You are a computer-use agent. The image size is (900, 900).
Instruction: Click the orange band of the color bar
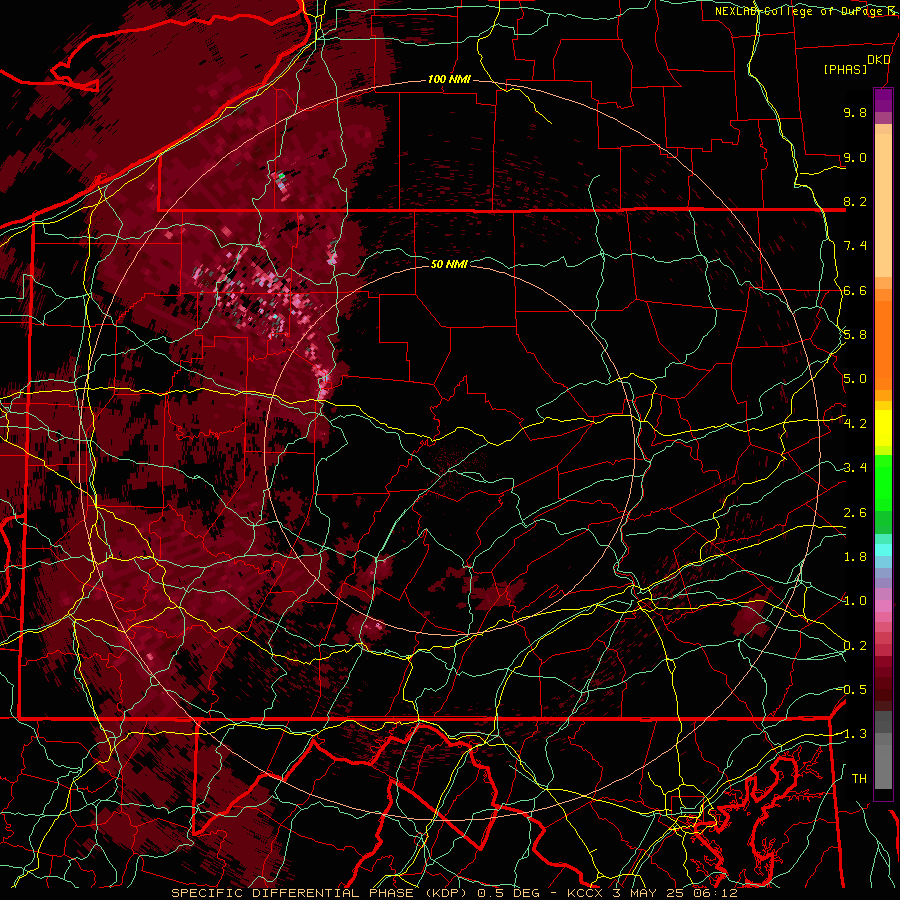883,339
